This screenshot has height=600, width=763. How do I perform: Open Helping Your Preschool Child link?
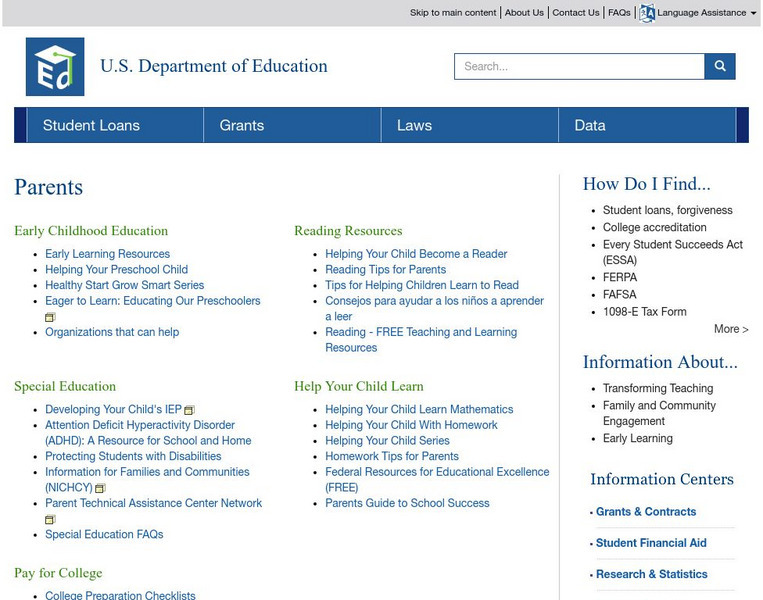[x=116, y=270]
